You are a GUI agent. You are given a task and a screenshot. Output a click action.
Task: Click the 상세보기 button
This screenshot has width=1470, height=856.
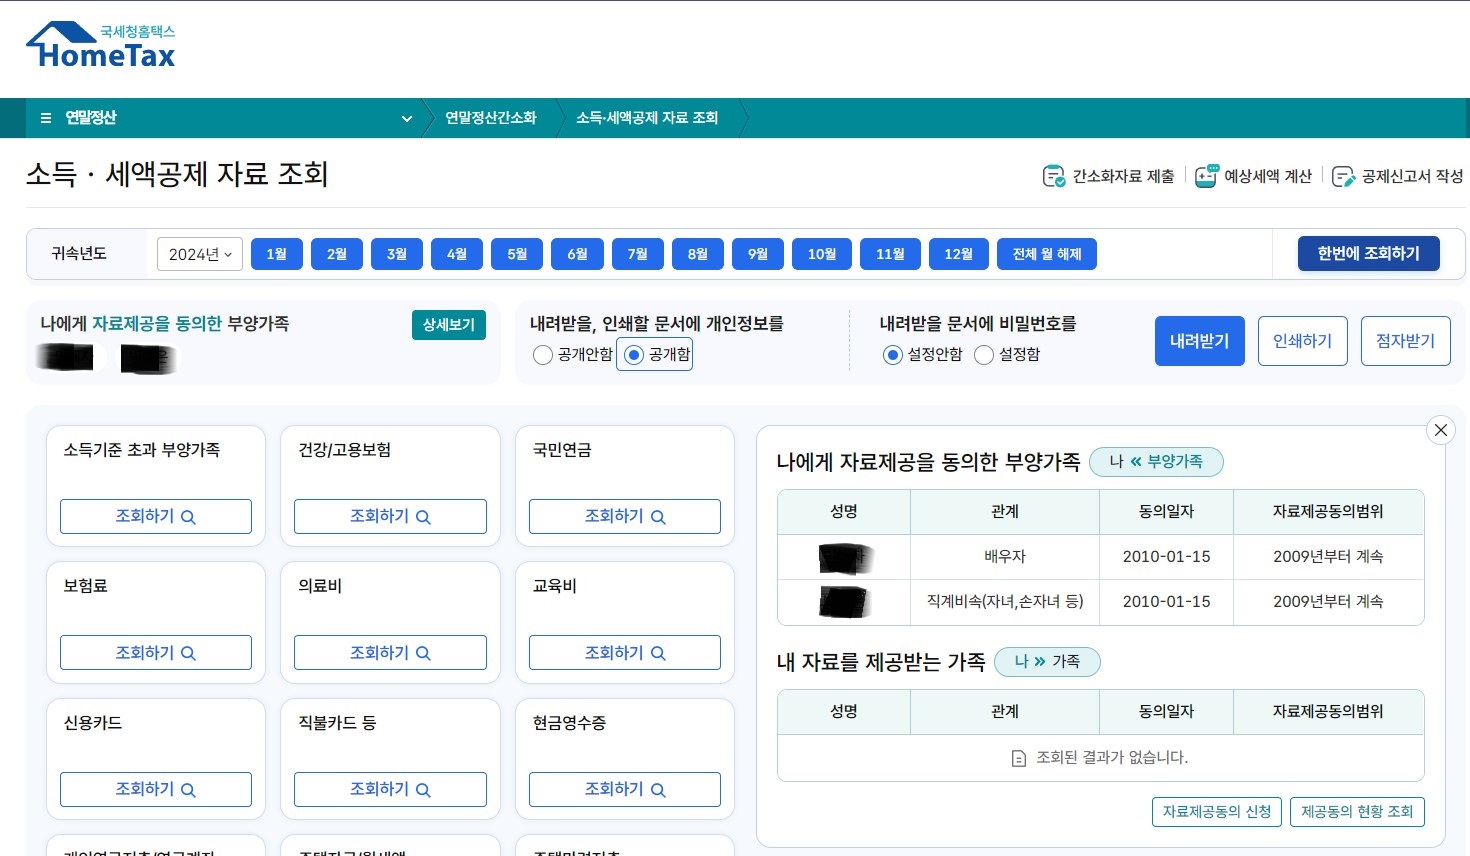[x=449, y=325]
